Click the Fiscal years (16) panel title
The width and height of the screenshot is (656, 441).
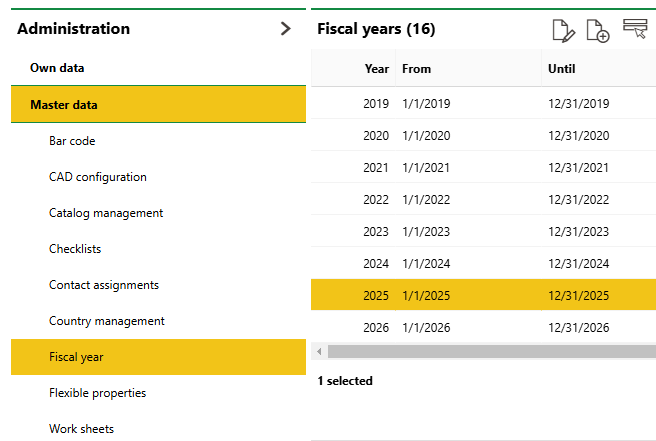tap(376, 29)
